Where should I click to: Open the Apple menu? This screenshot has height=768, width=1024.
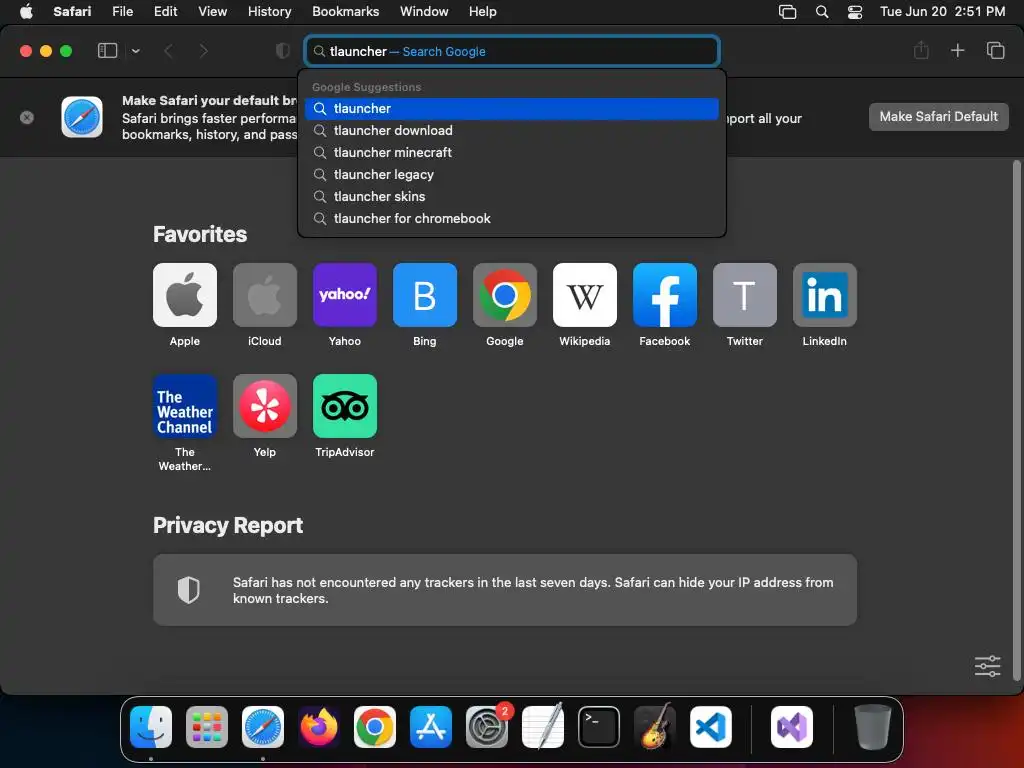(x=26, y=11)
